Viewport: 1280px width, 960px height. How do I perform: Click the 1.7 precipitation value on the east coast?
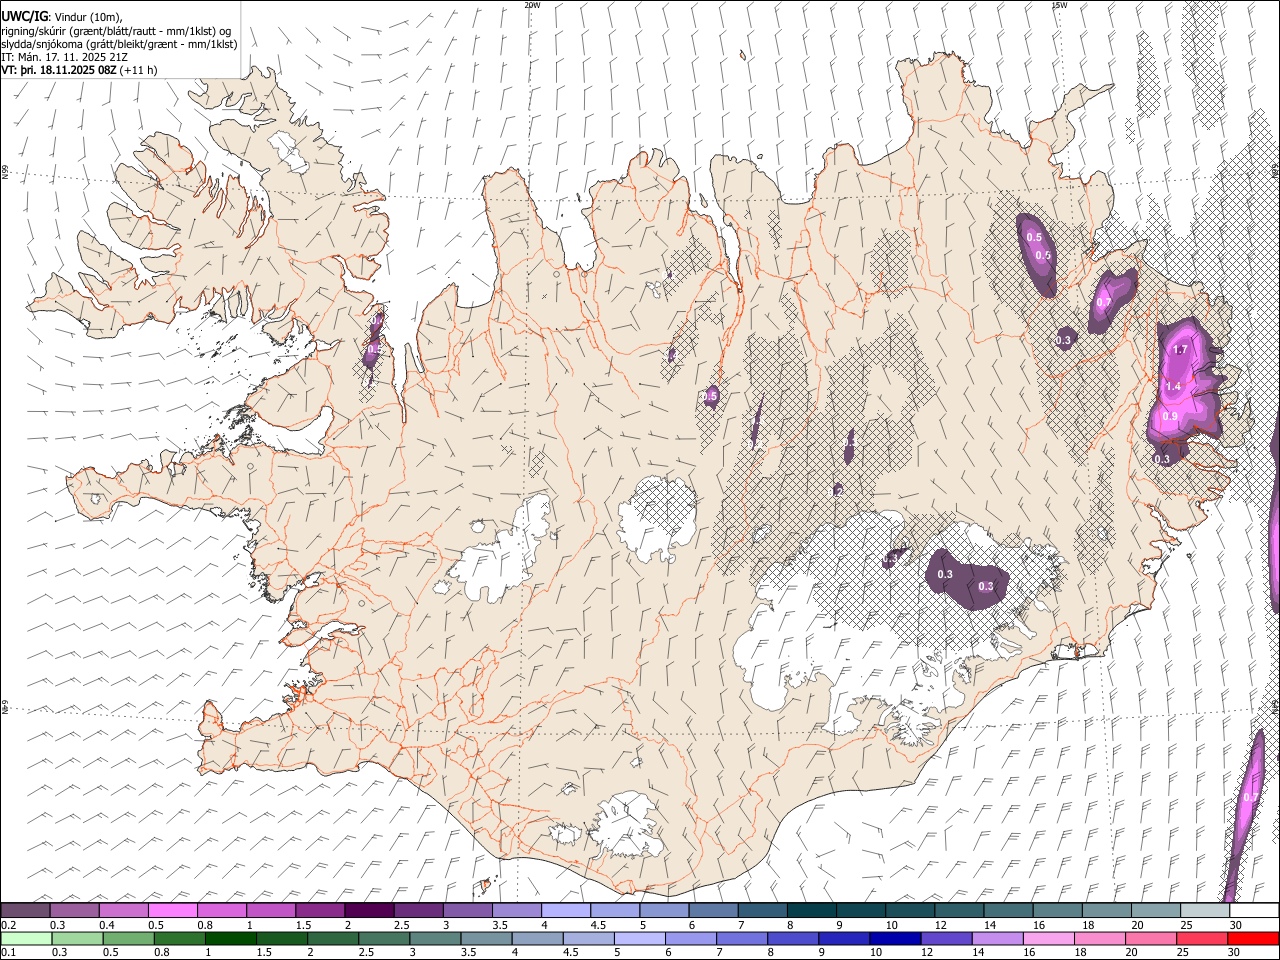pos(1180,350)
